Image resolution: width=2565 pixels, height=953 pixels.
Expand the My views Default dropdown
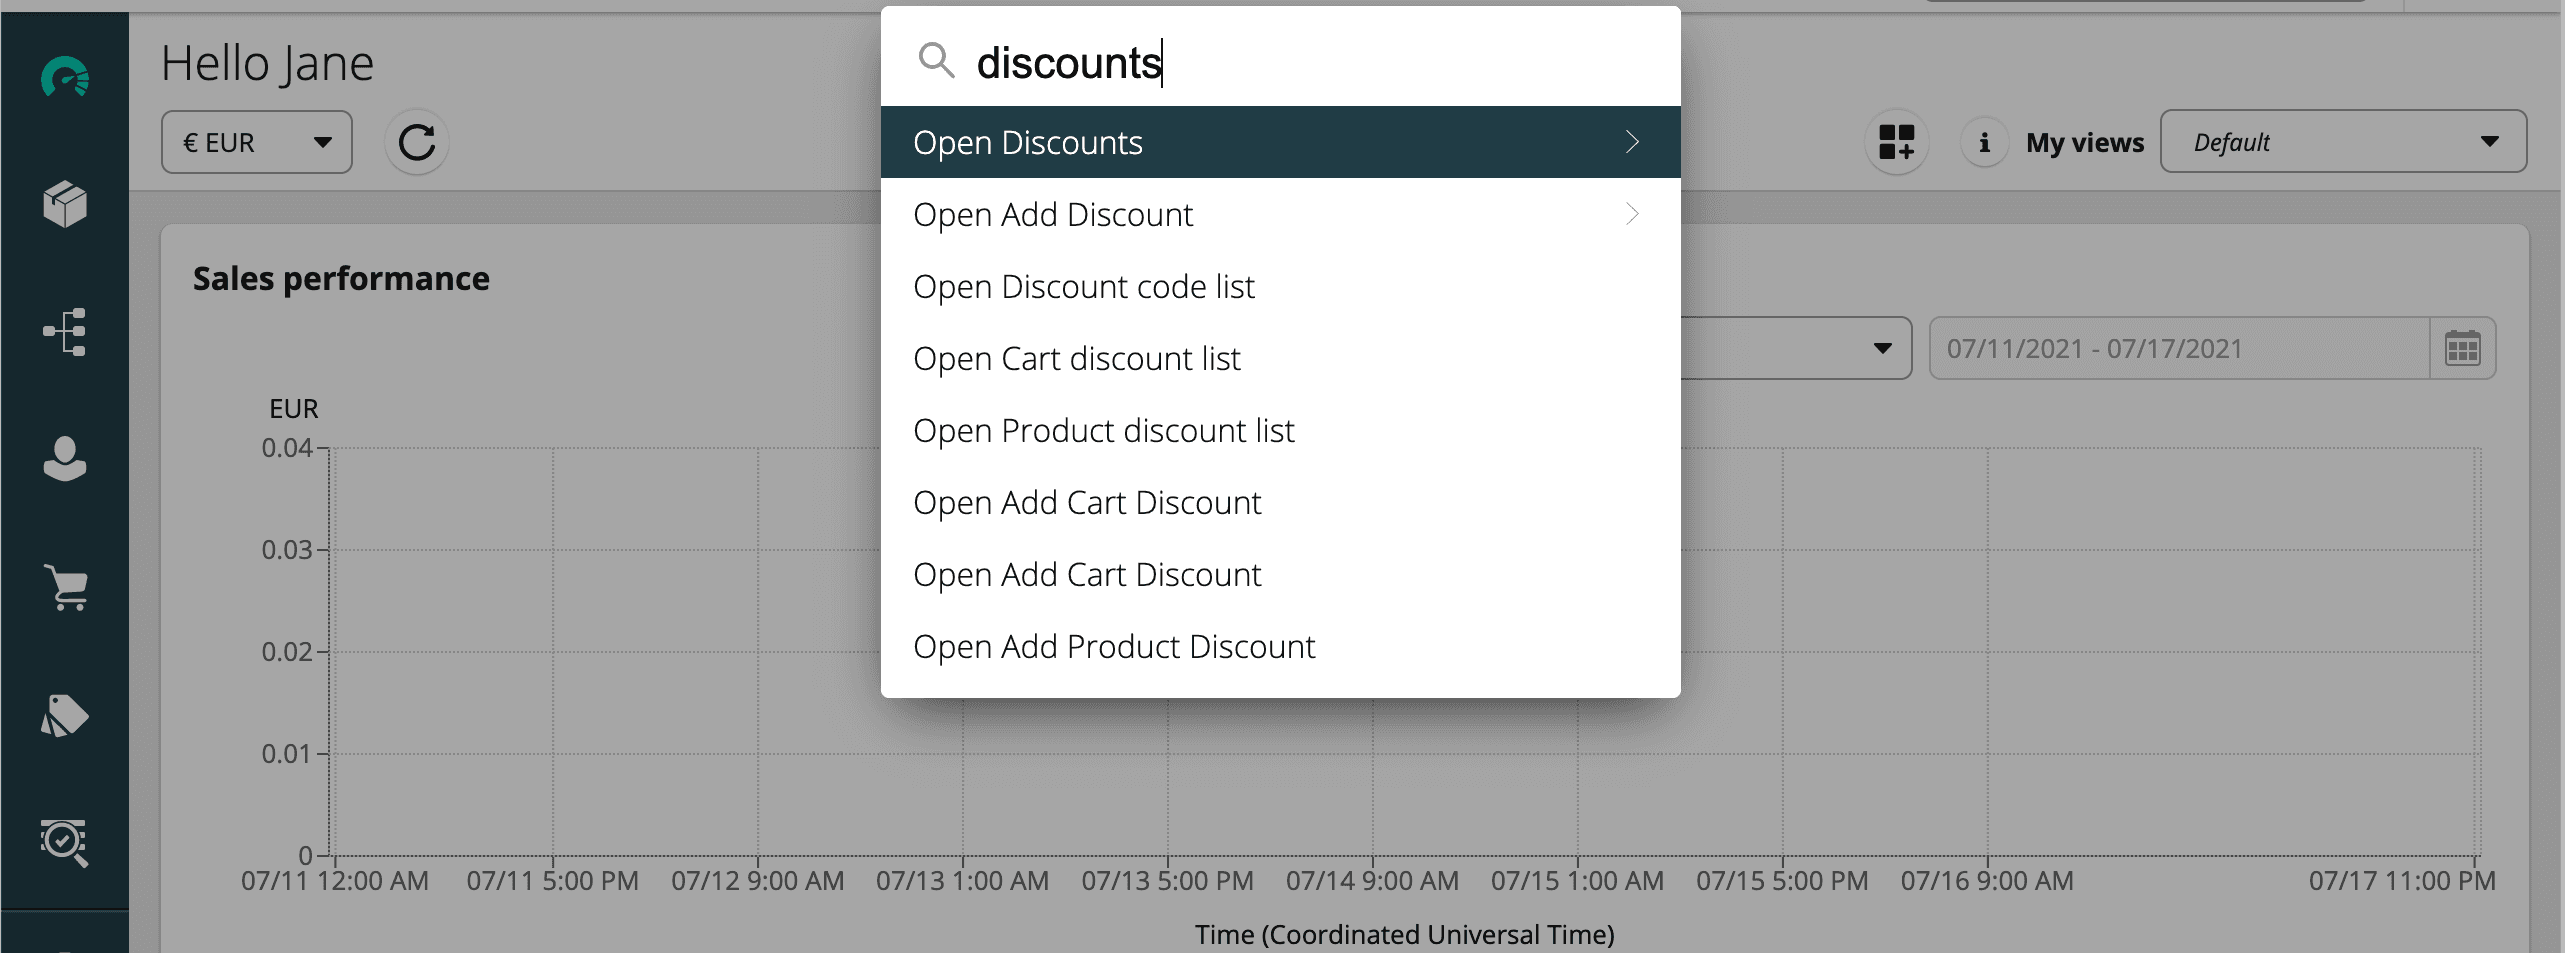tap(2343, 142)
